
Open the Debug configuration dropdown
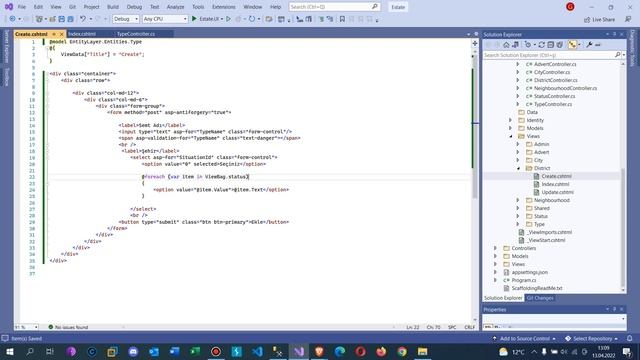126,19
